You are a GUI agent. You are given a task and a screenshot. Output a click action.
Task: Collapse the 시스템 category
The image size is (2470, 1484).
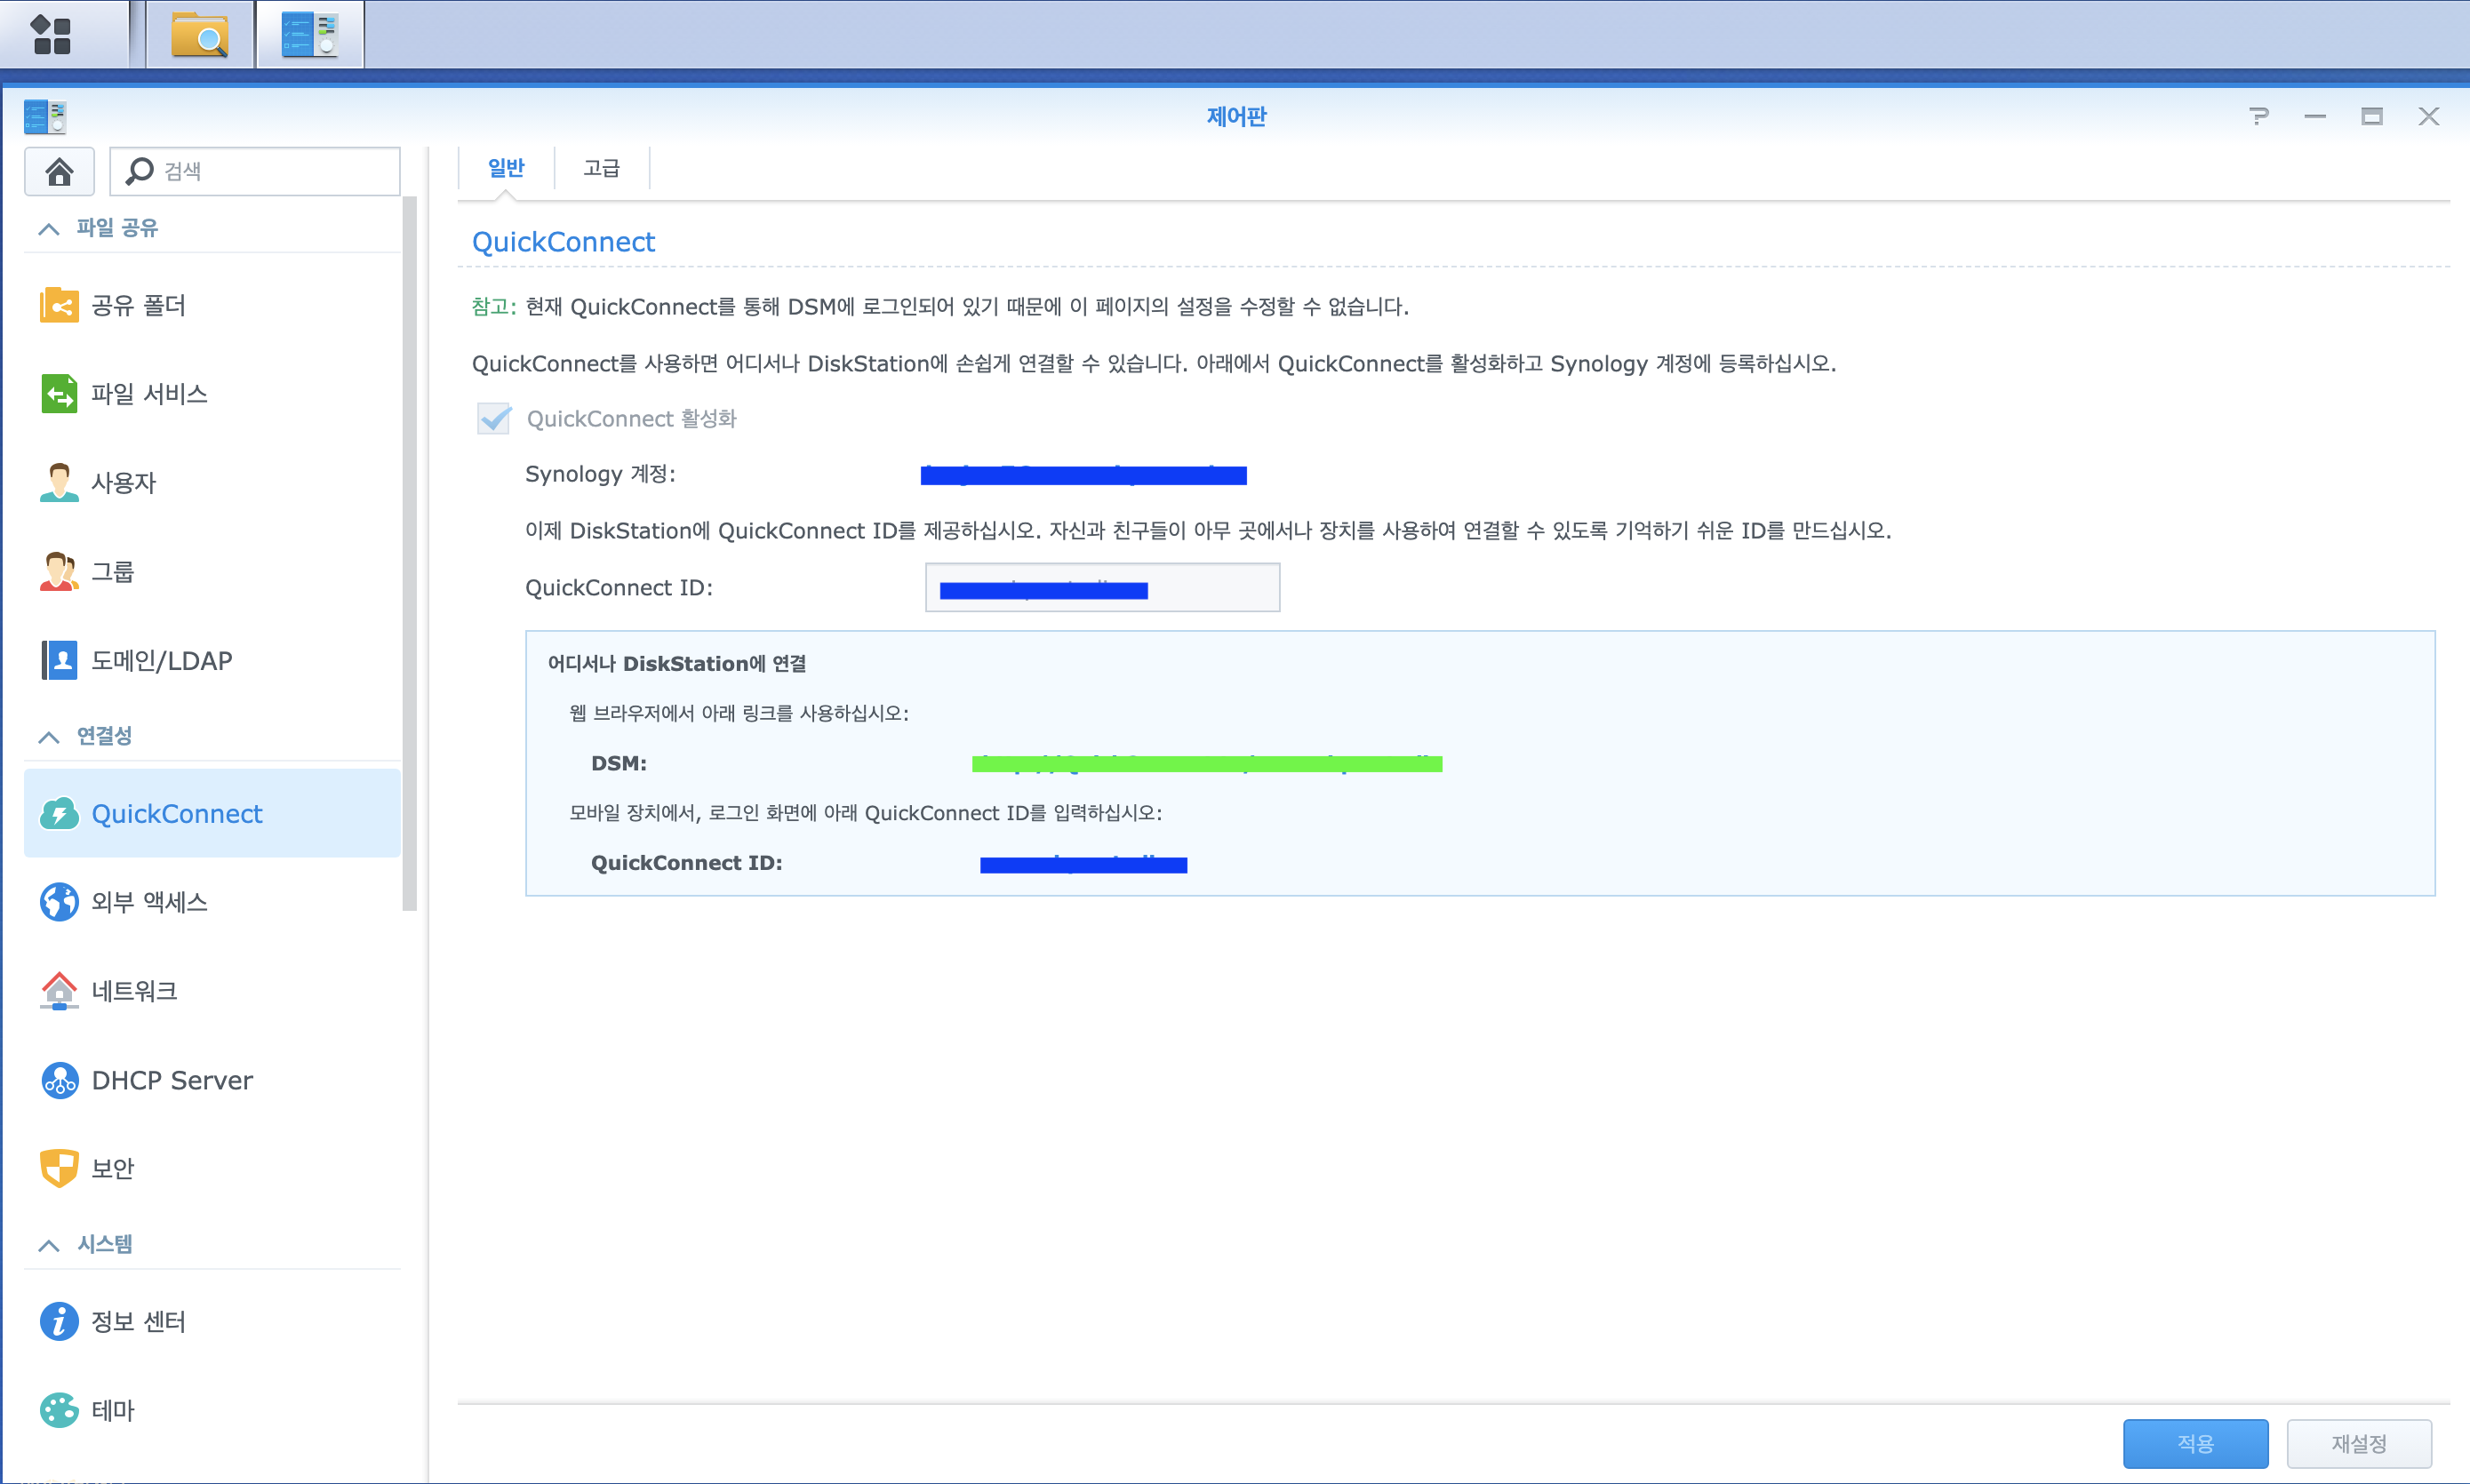coord(48,1244)
